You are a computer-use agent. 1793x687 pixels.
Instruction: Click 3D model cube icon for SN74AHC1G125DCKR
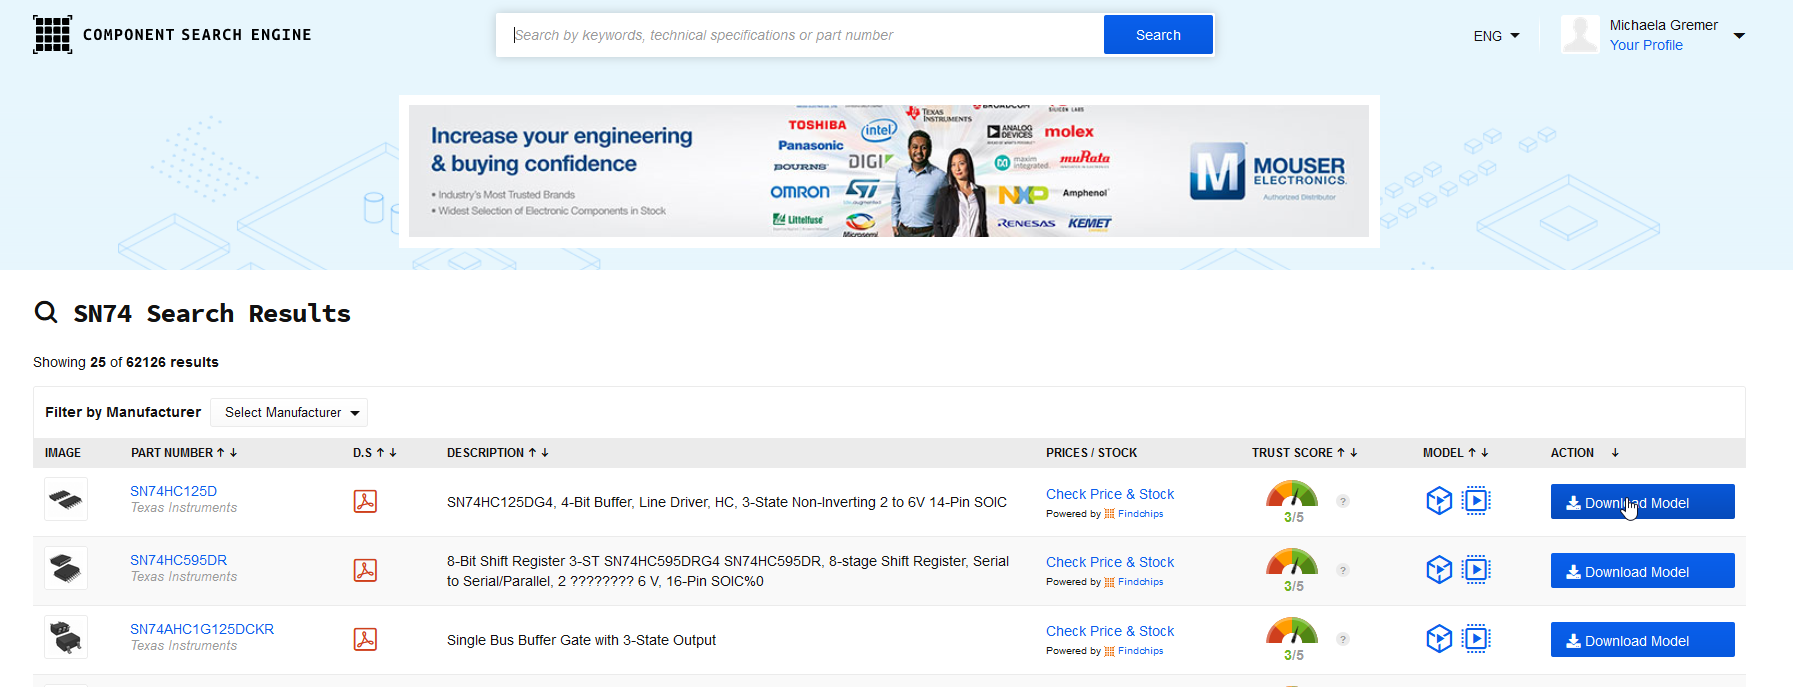[x=1438, y=638]
